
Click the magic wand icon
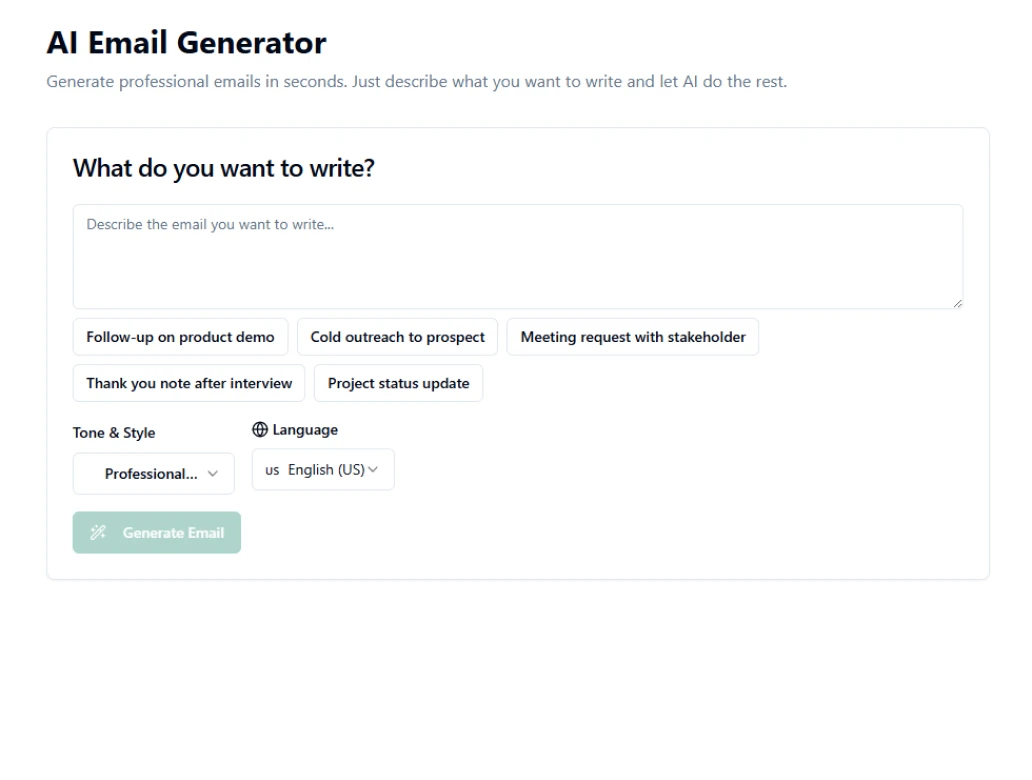pos(97,533)
